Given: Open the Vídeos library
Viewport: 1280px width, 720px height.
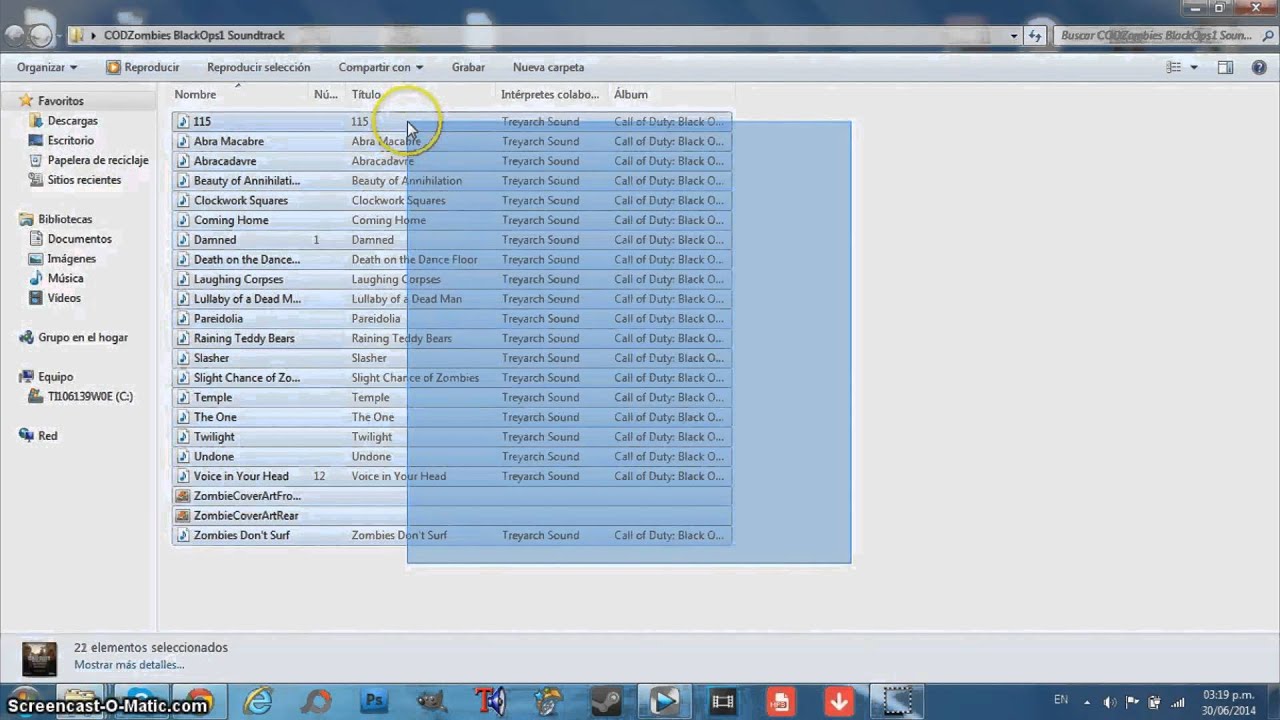Looking at the screenshot, I should tap(64, 298).
